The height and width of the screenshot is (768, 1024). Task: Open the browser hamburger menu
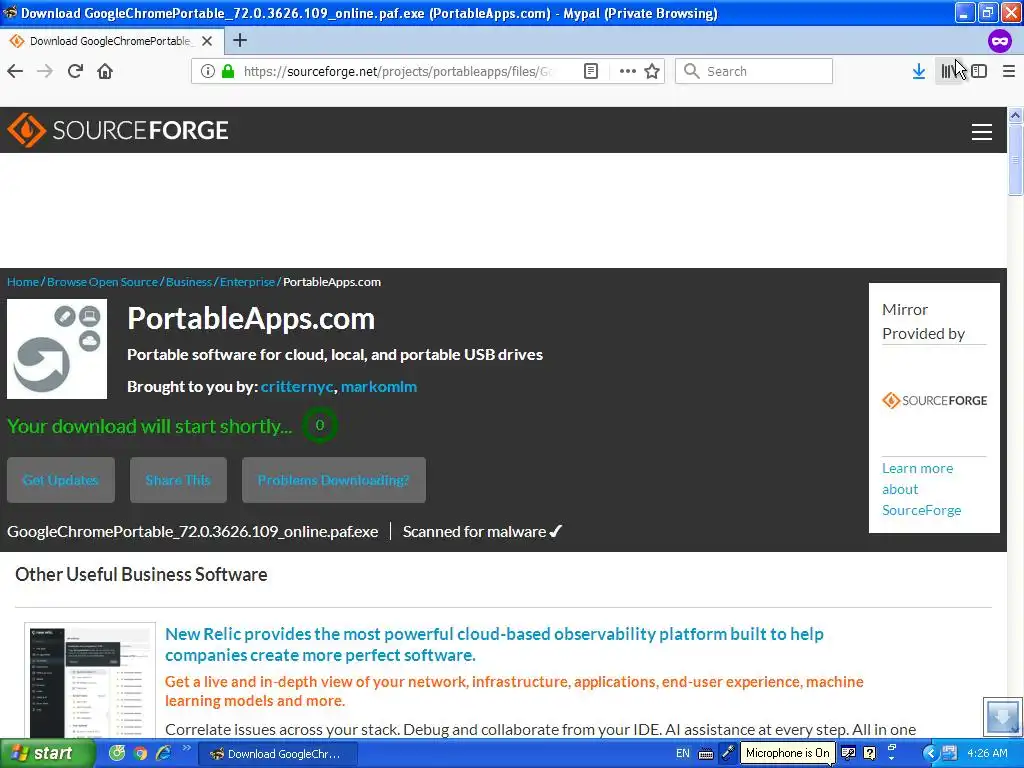(1009, 71)
